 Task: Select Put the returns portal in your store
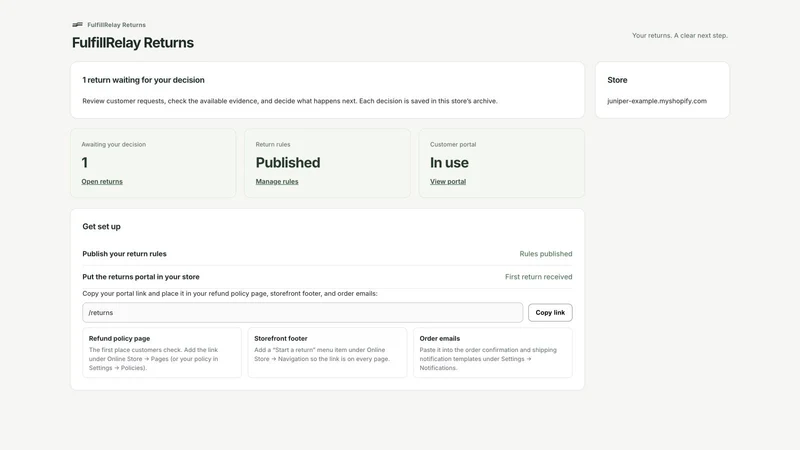[141, 277]
